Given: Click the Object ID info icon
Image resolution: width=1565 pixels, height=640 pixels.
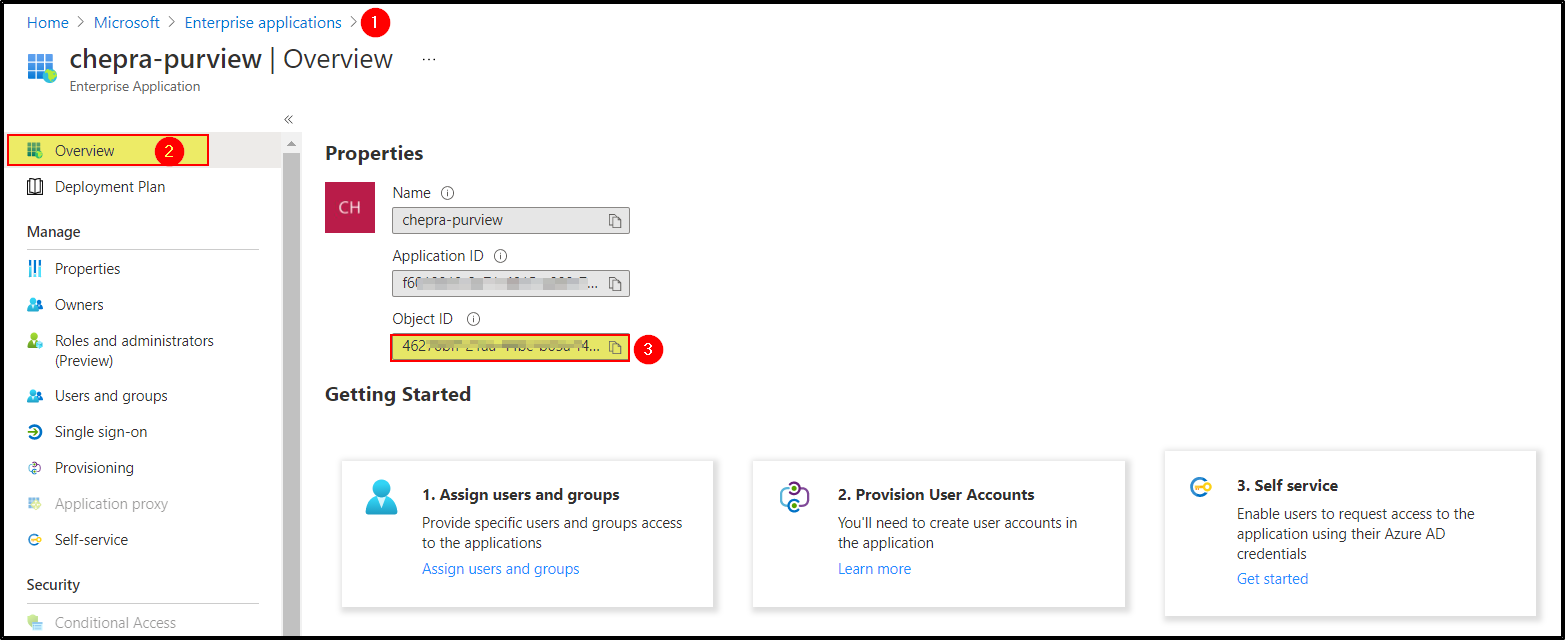Looking at the screenshot, I should click(x=474, y=319).
